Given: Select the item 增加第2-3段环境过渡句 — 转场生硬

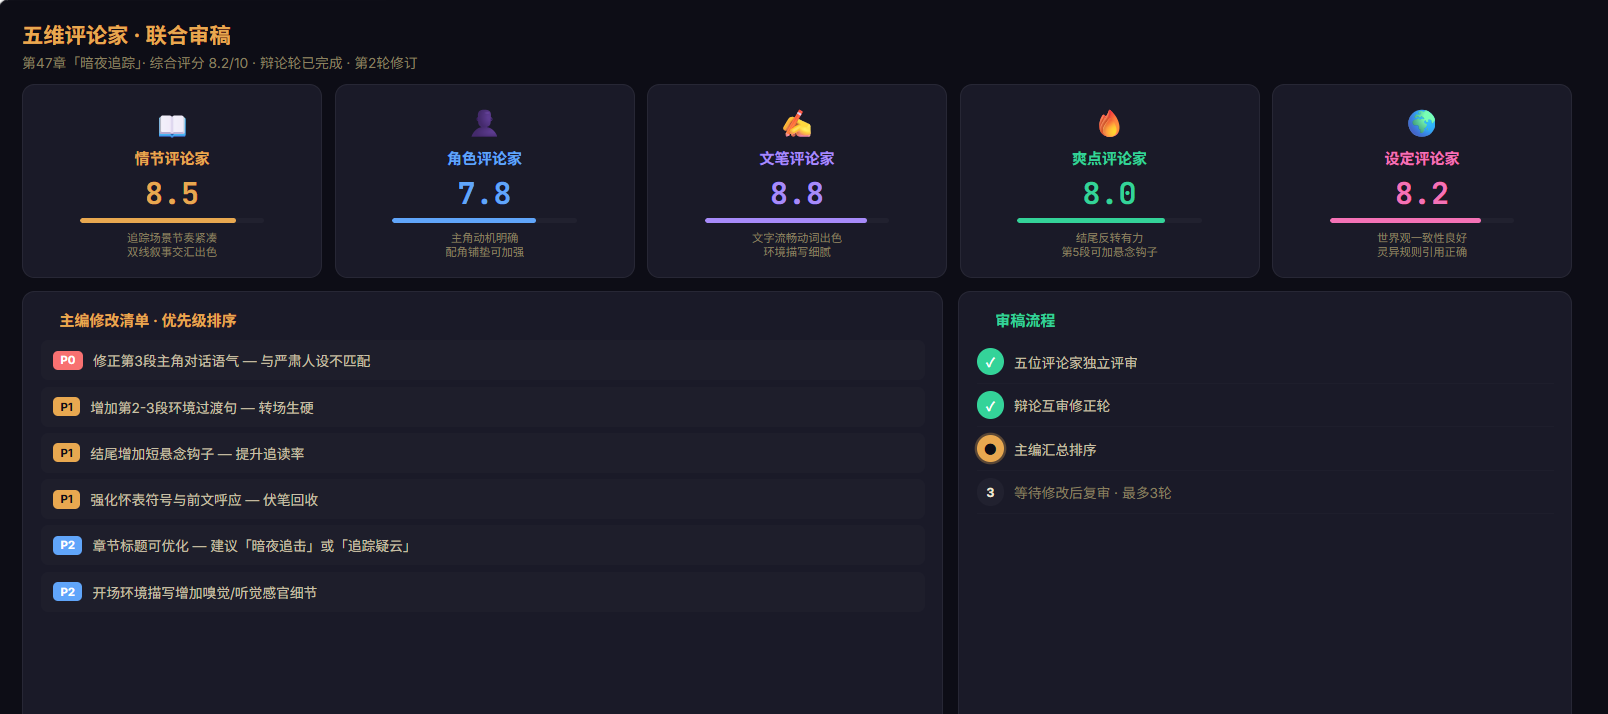Looking at the screenshot, I should 484,407.
